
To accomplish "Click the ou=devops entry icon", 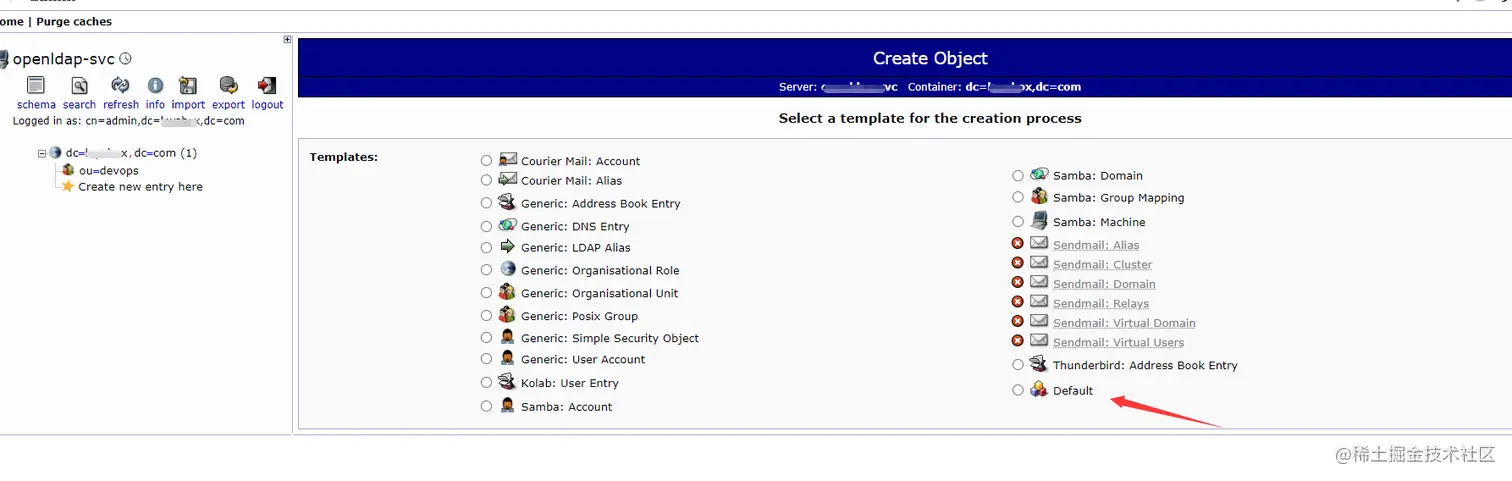I will [68, 170].
